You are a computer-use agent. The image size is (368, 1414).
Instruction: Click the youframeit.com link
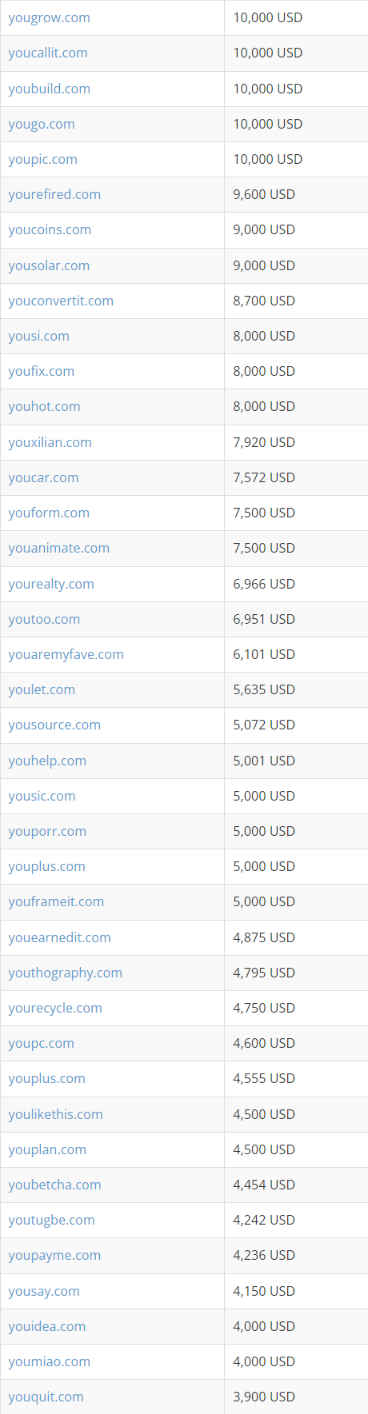(56, 901)
